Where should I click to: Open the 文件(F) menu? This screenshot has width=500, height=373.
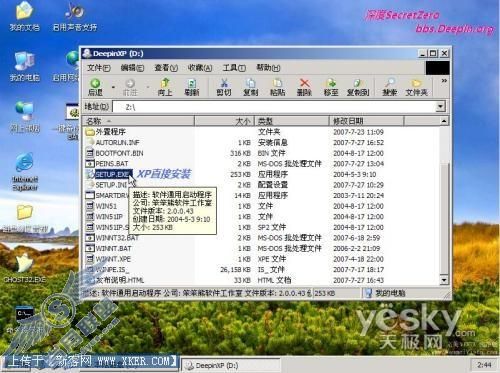(99, 68)
